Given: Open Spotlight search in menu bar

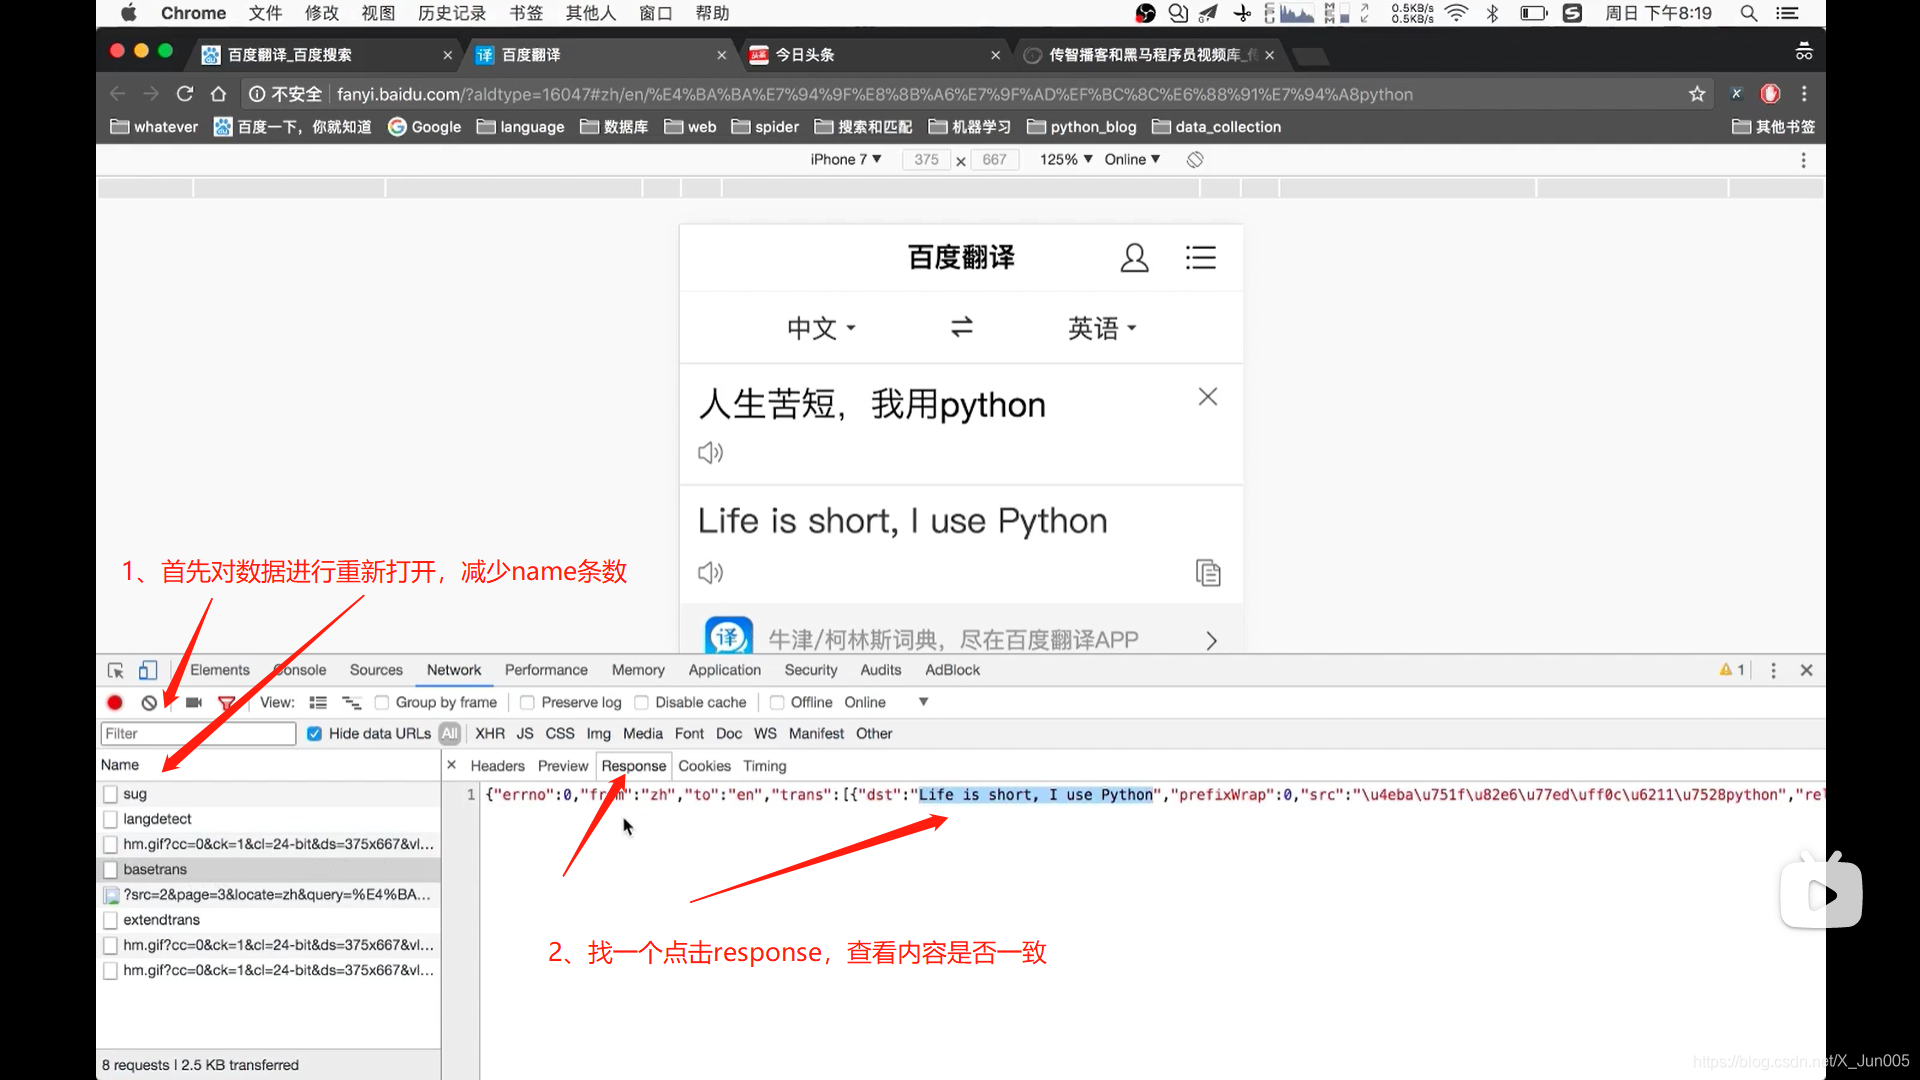Looking at the screenshot, I should 1749,13.
